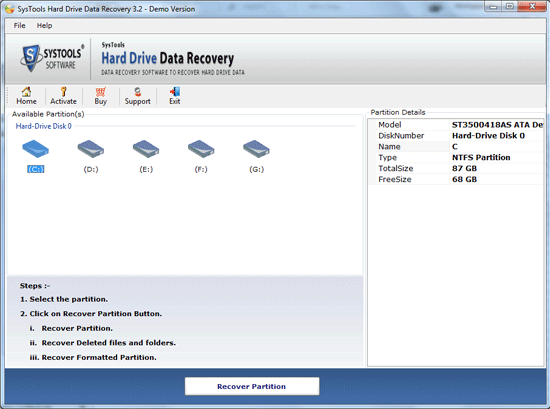Click the SysTools Software logo
The width and height of the screenshot is (550, 409).
tap(52, 58)
